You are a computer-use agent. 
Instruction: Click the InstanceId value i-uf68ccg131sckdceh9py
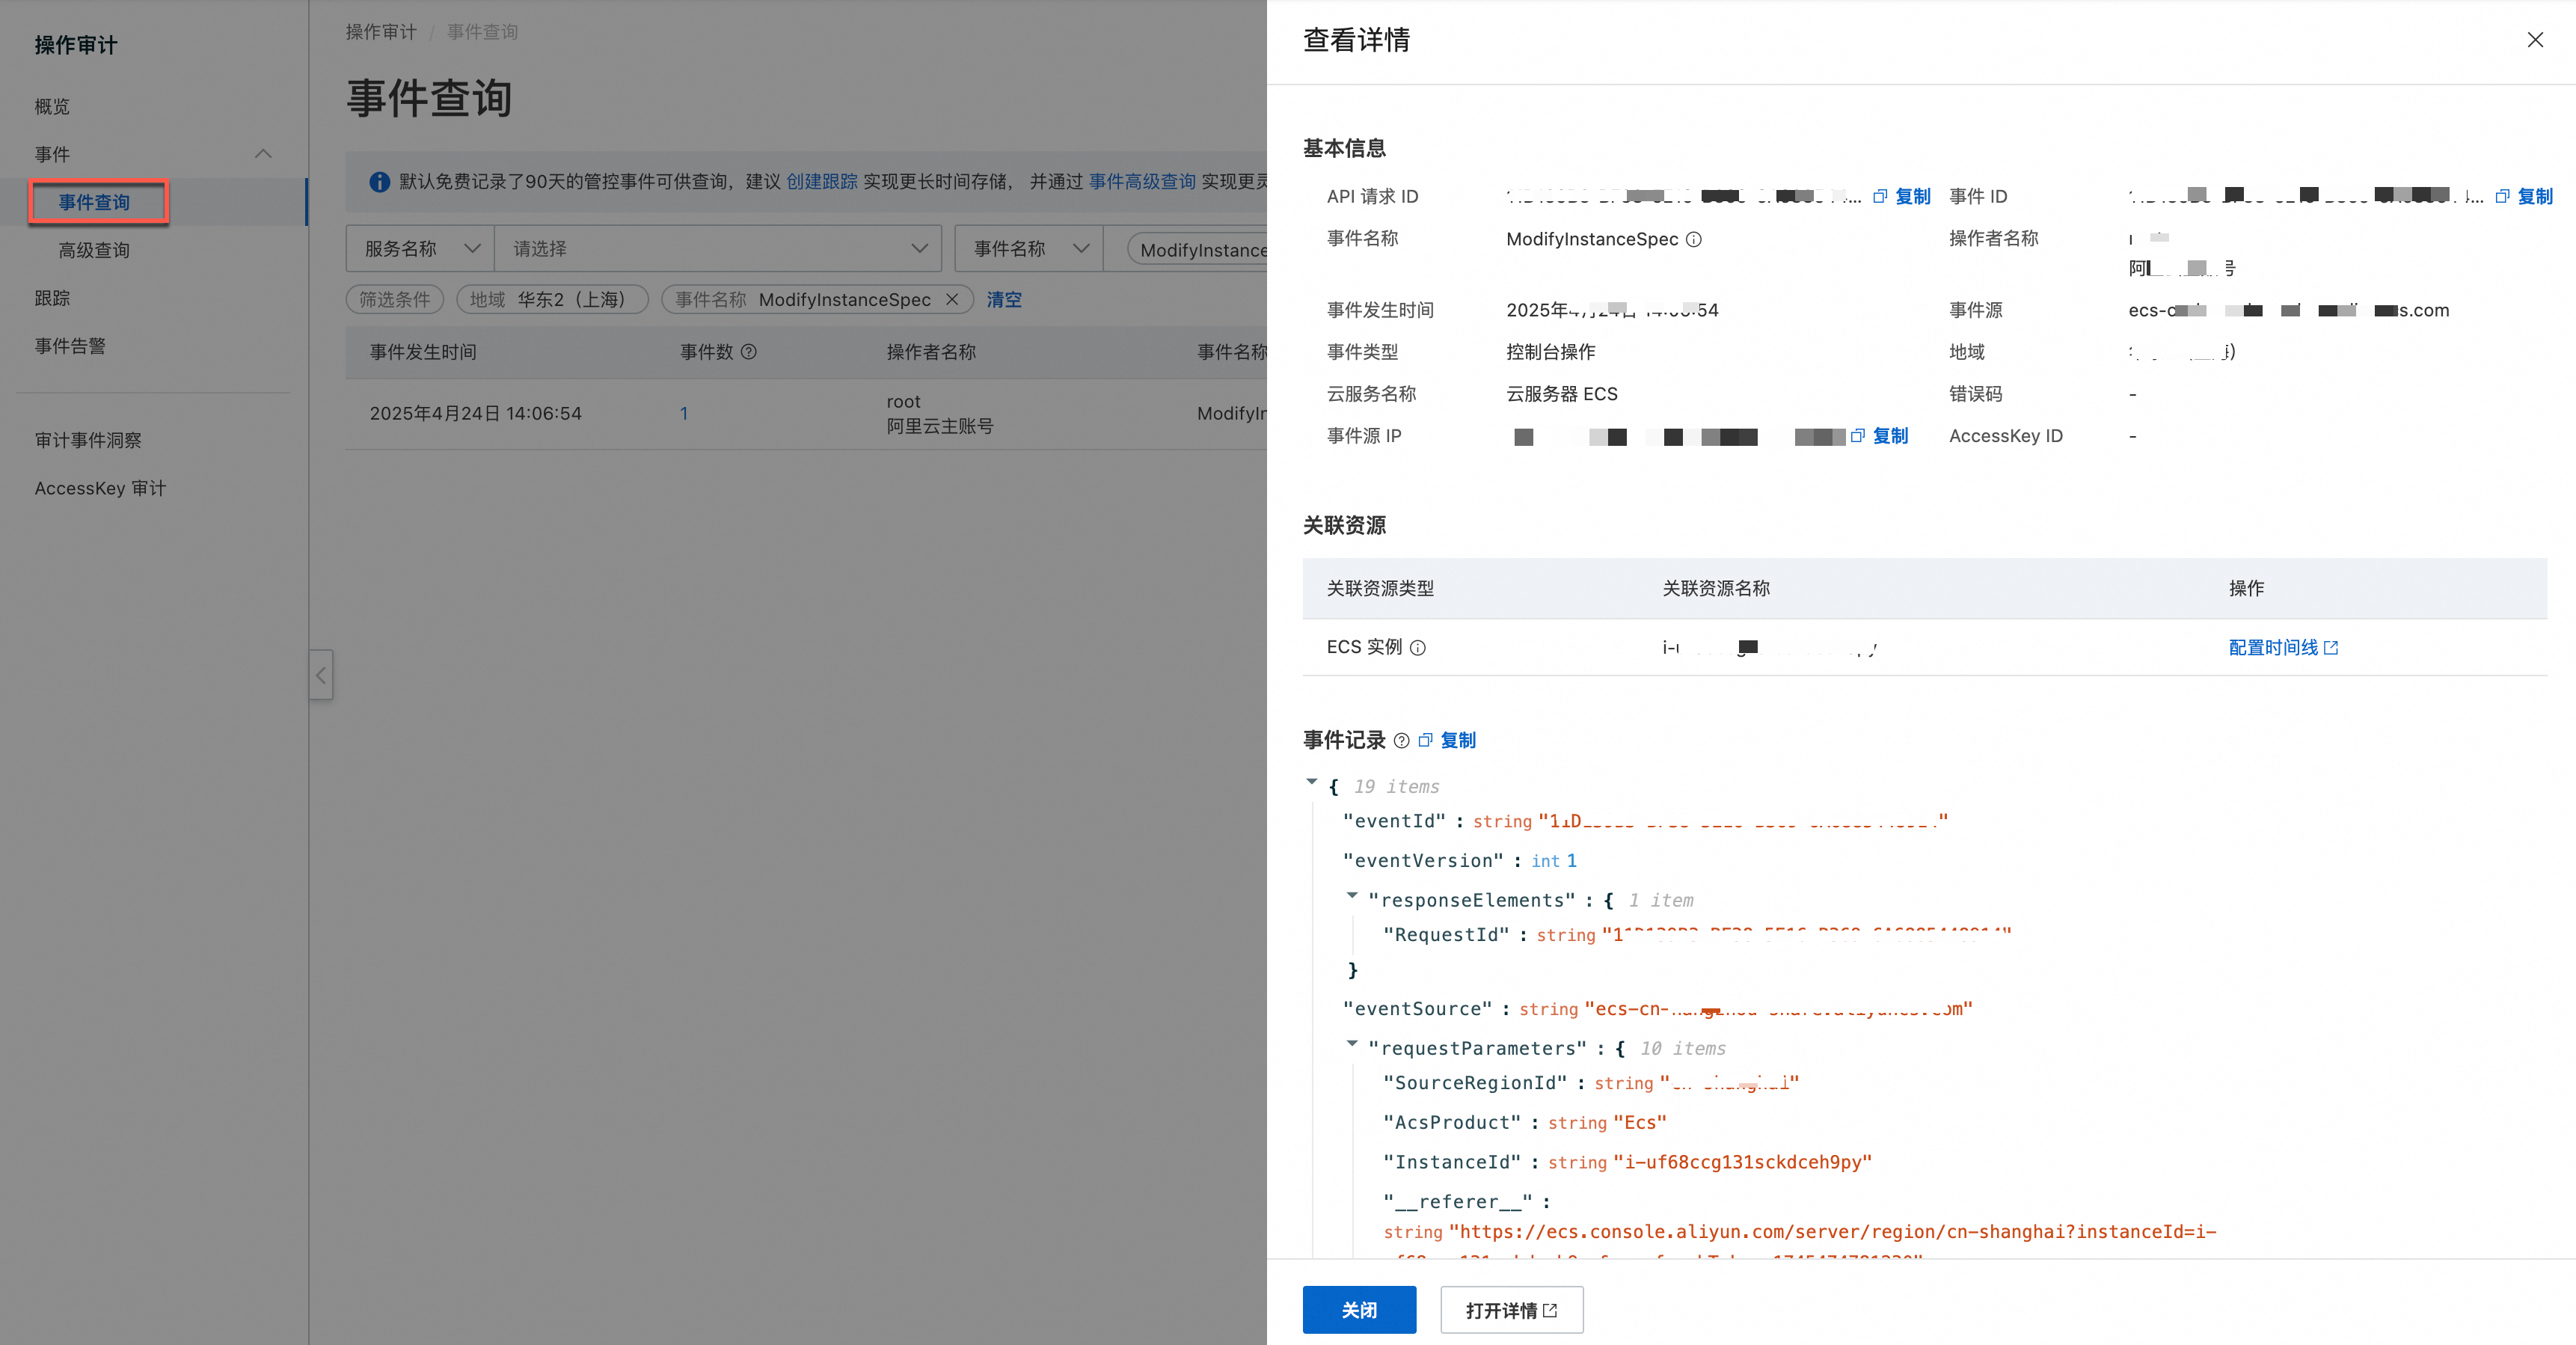pyautogui.click(x=1743, y=1162)
